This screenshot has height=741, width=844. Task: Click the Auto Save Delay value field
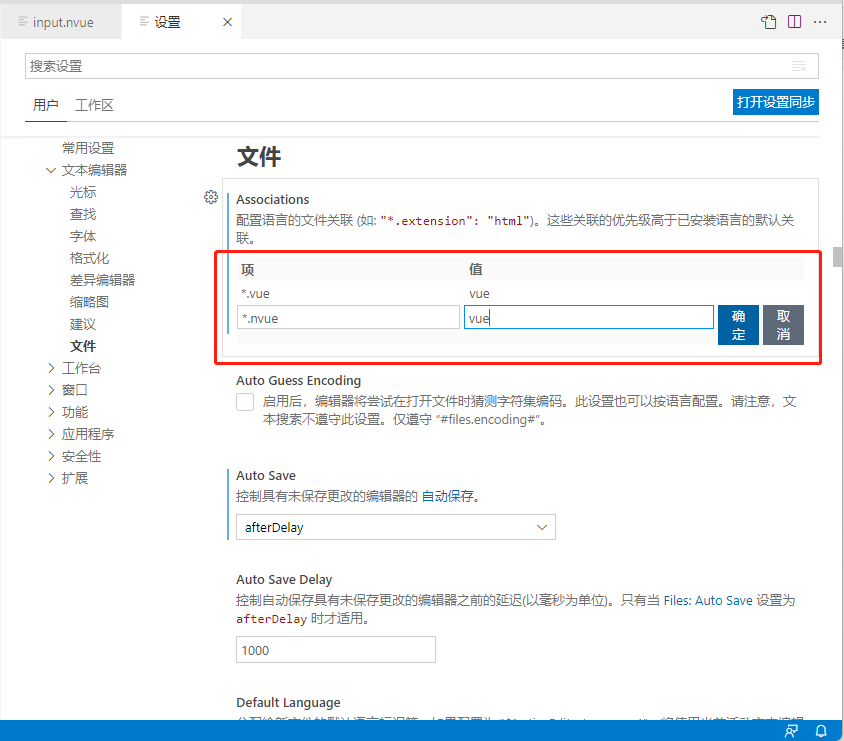click(335, 649)
